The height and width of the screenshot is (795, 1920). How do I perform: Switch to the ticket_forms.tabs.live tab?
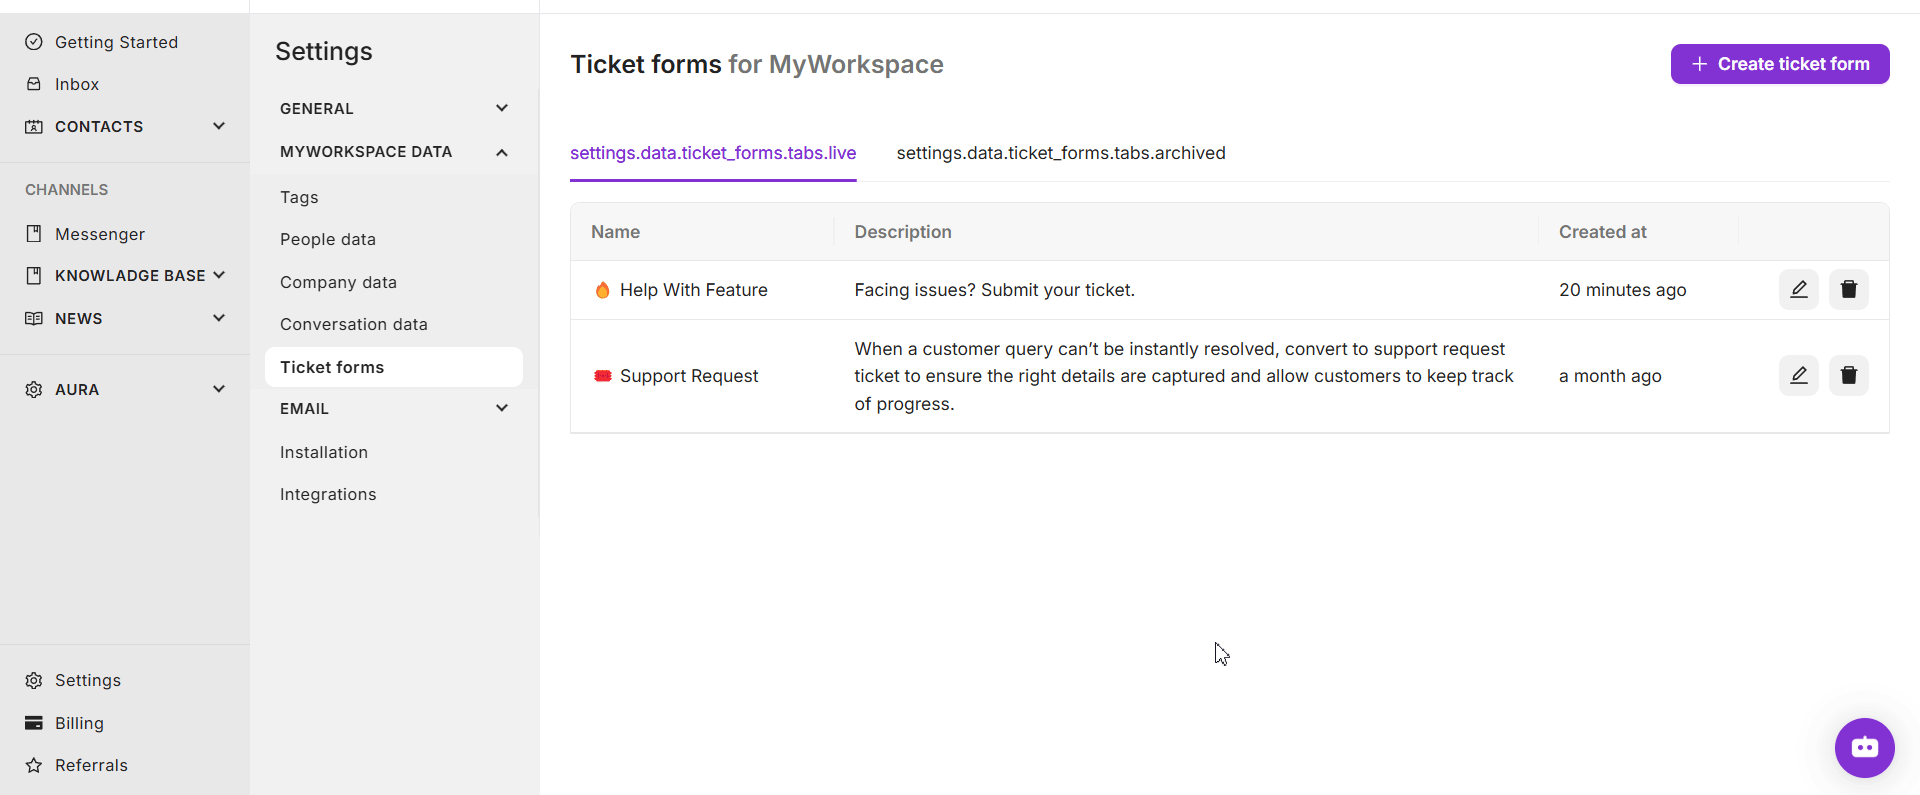(x=713, y=153)
